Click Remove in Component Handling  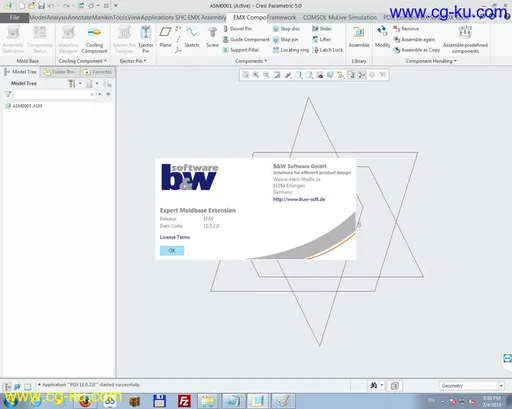pos(406,29)
